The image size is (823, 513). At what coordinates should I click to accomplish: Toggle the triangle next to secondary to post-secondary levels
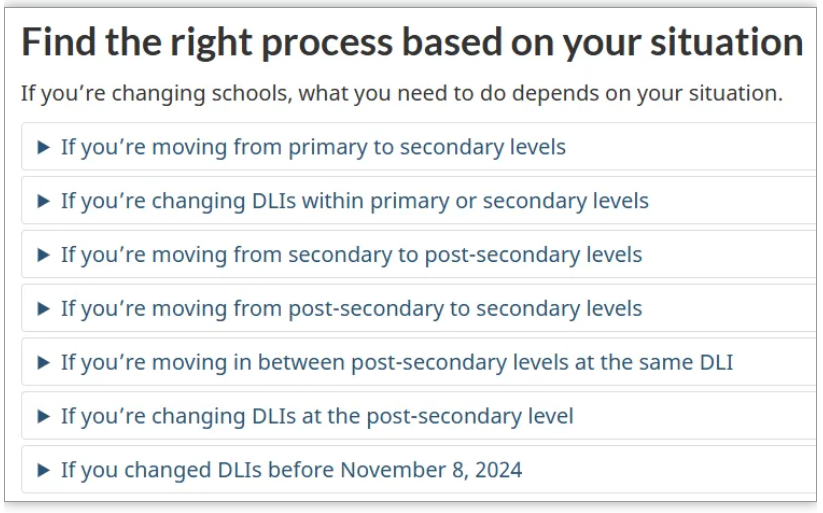point(44,255)
